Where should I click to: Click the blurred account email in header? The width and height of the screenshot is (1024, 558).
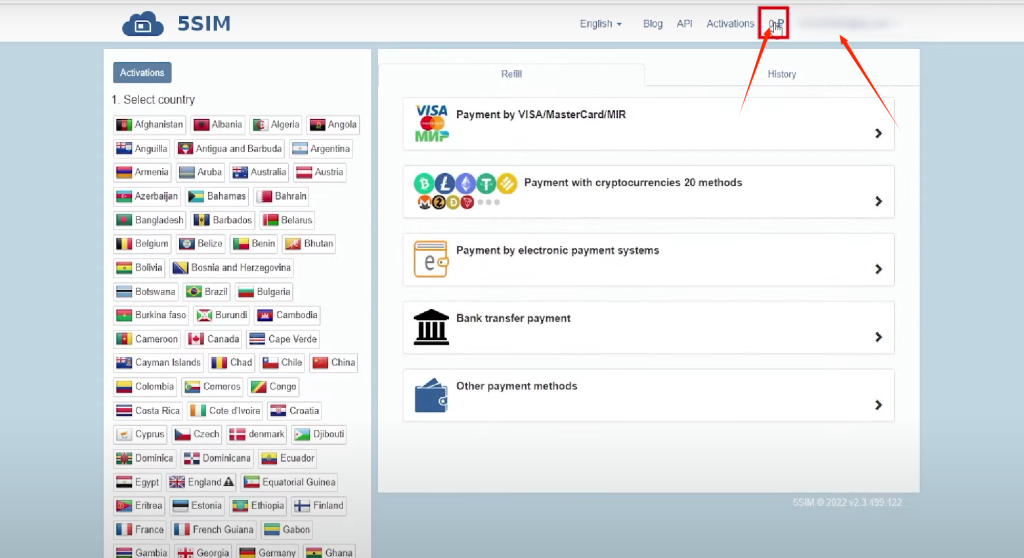coord(848,24)
